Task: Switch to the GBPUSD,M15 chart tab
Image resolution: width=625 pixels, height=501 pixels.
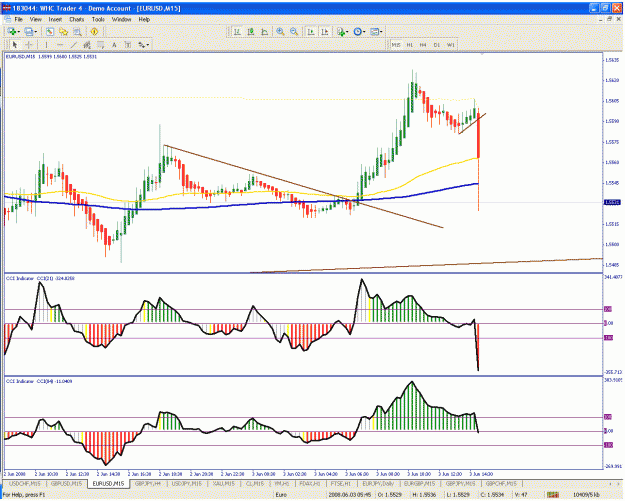Action: (x=66, y=483)
